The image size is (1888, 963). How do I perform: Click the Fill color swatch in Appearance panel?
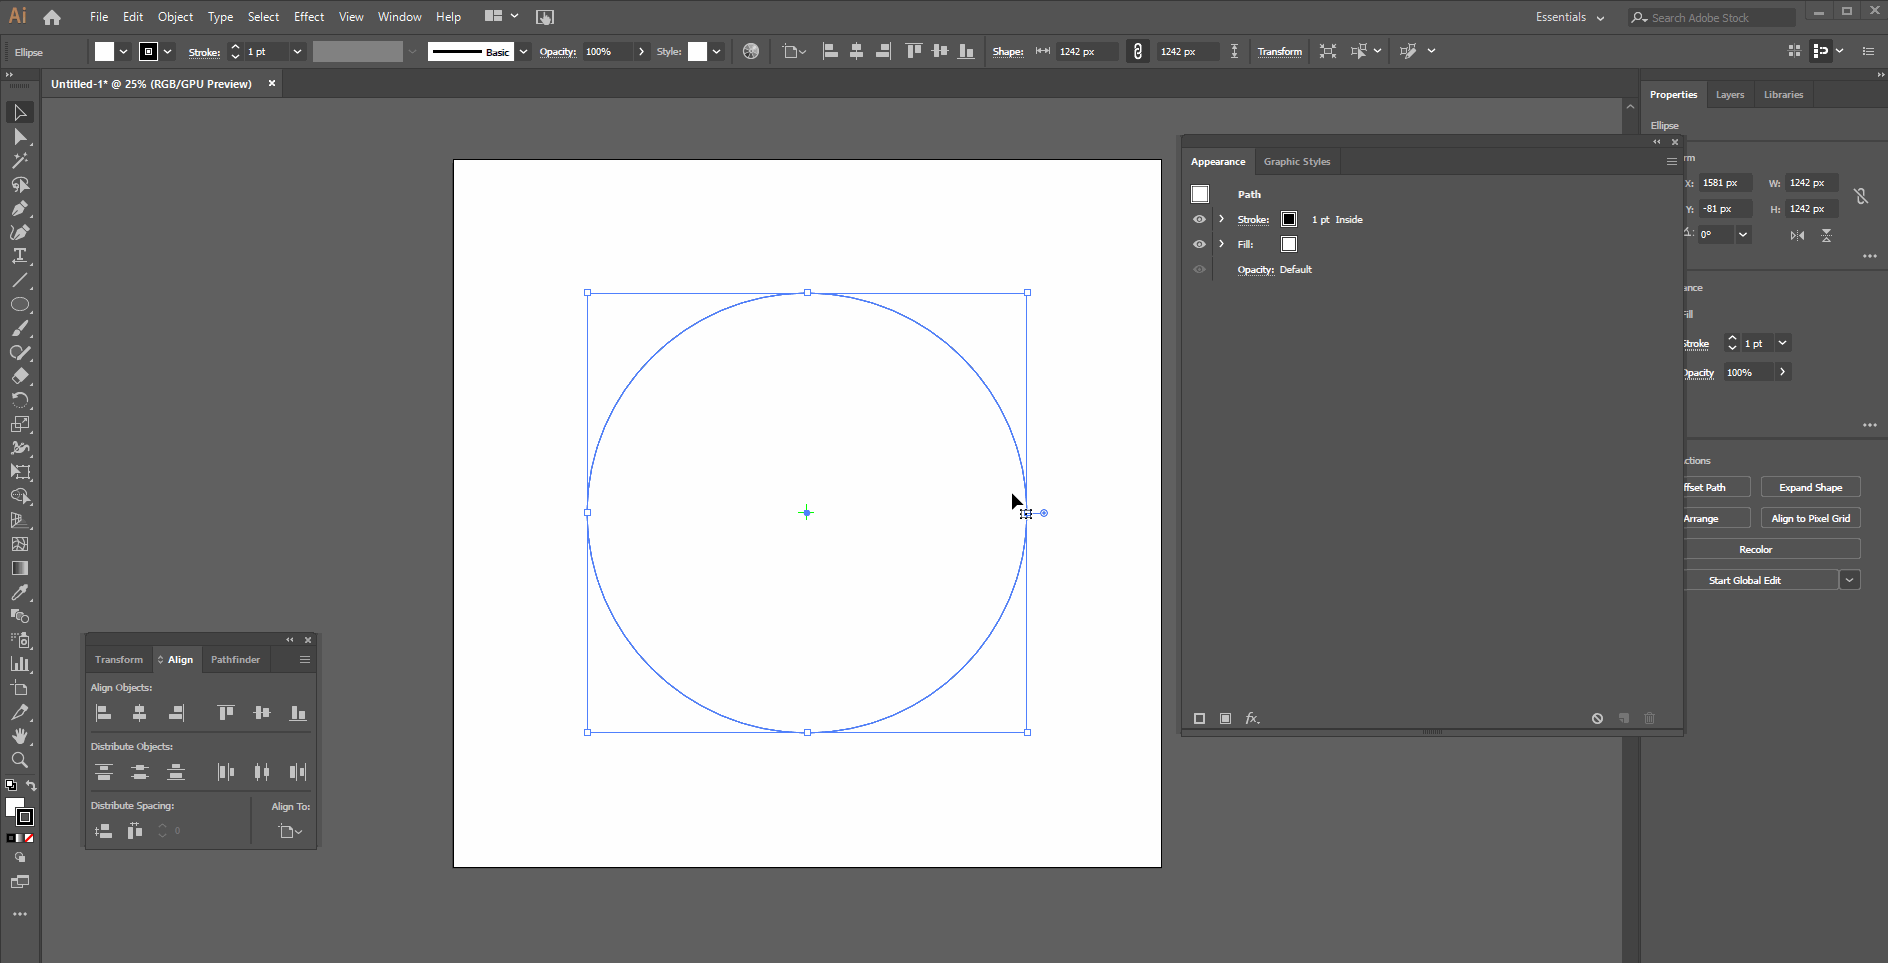tap(1289, 244)
